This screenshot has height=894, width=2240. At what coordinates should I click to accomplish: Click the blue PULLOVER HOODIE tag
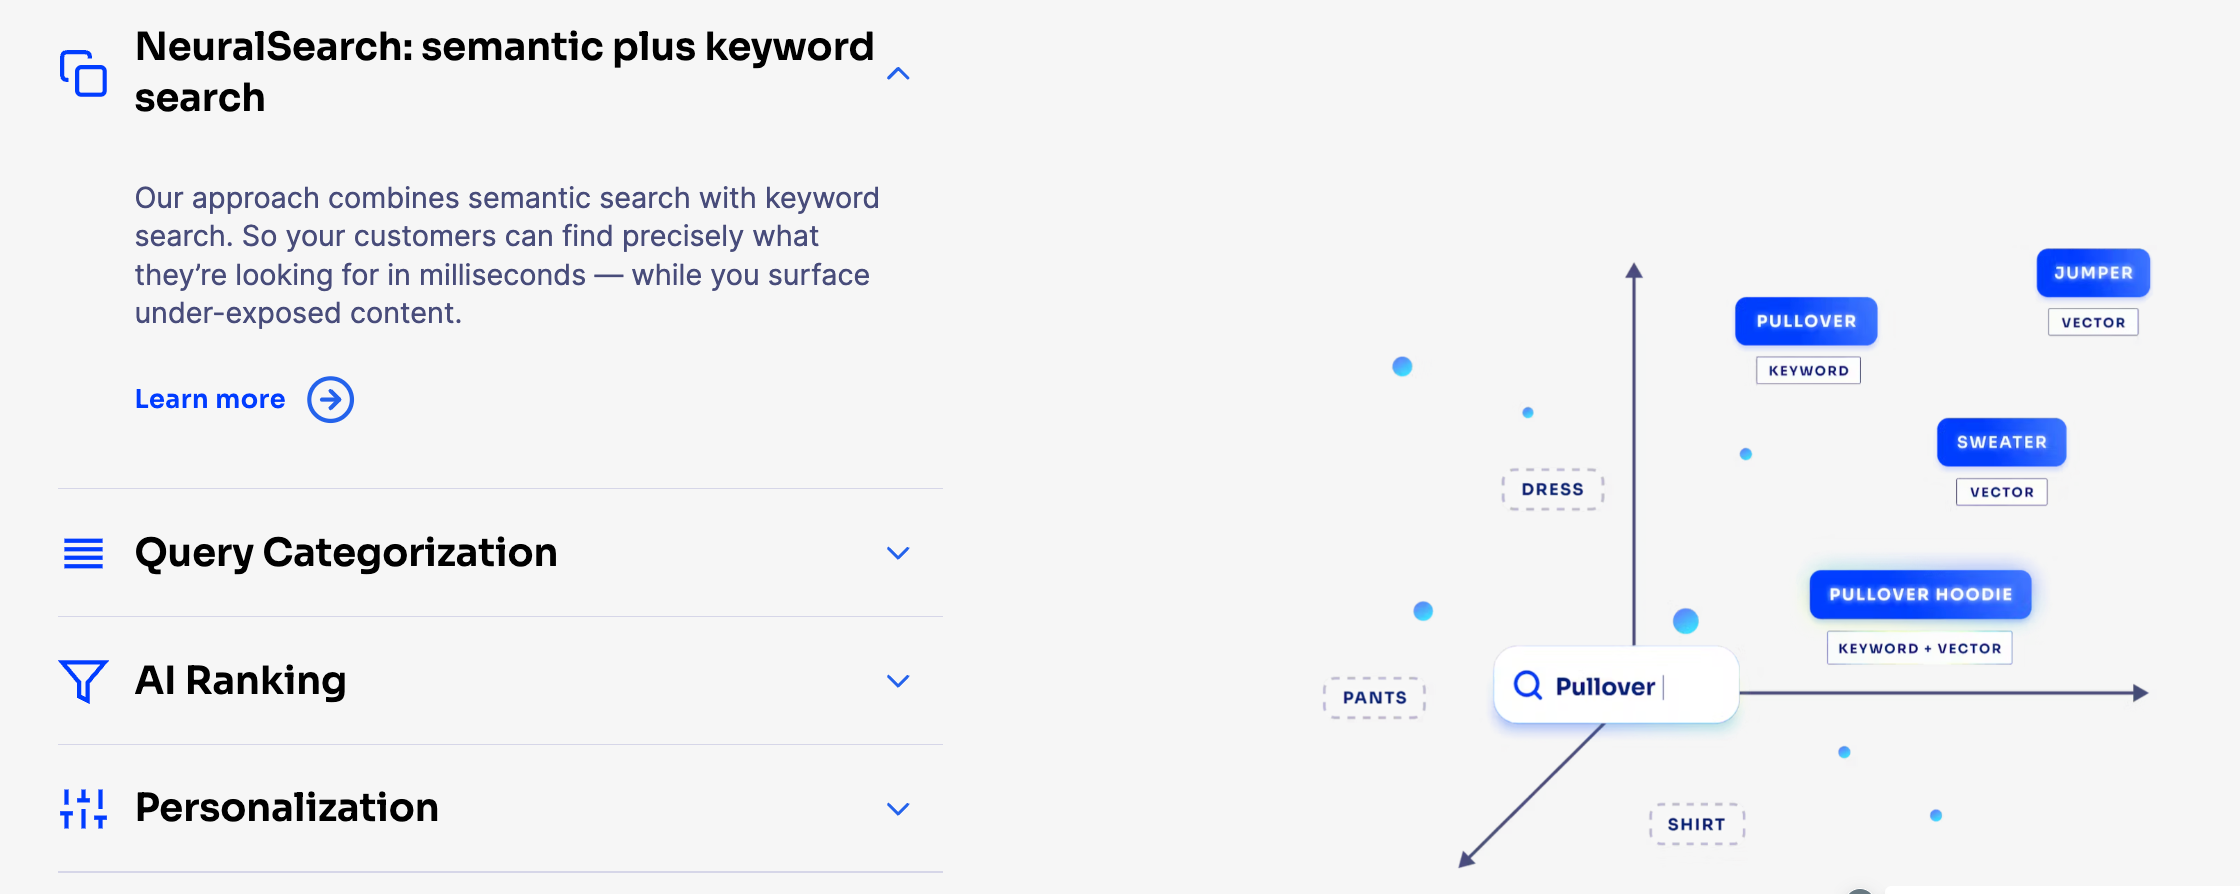point(1920,594)
